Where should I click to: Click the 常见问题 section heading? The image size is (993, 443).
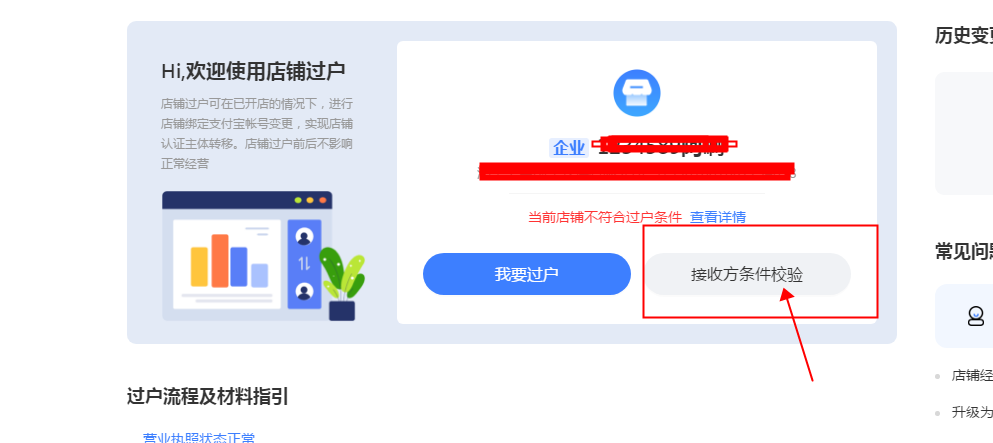point(964,251)
